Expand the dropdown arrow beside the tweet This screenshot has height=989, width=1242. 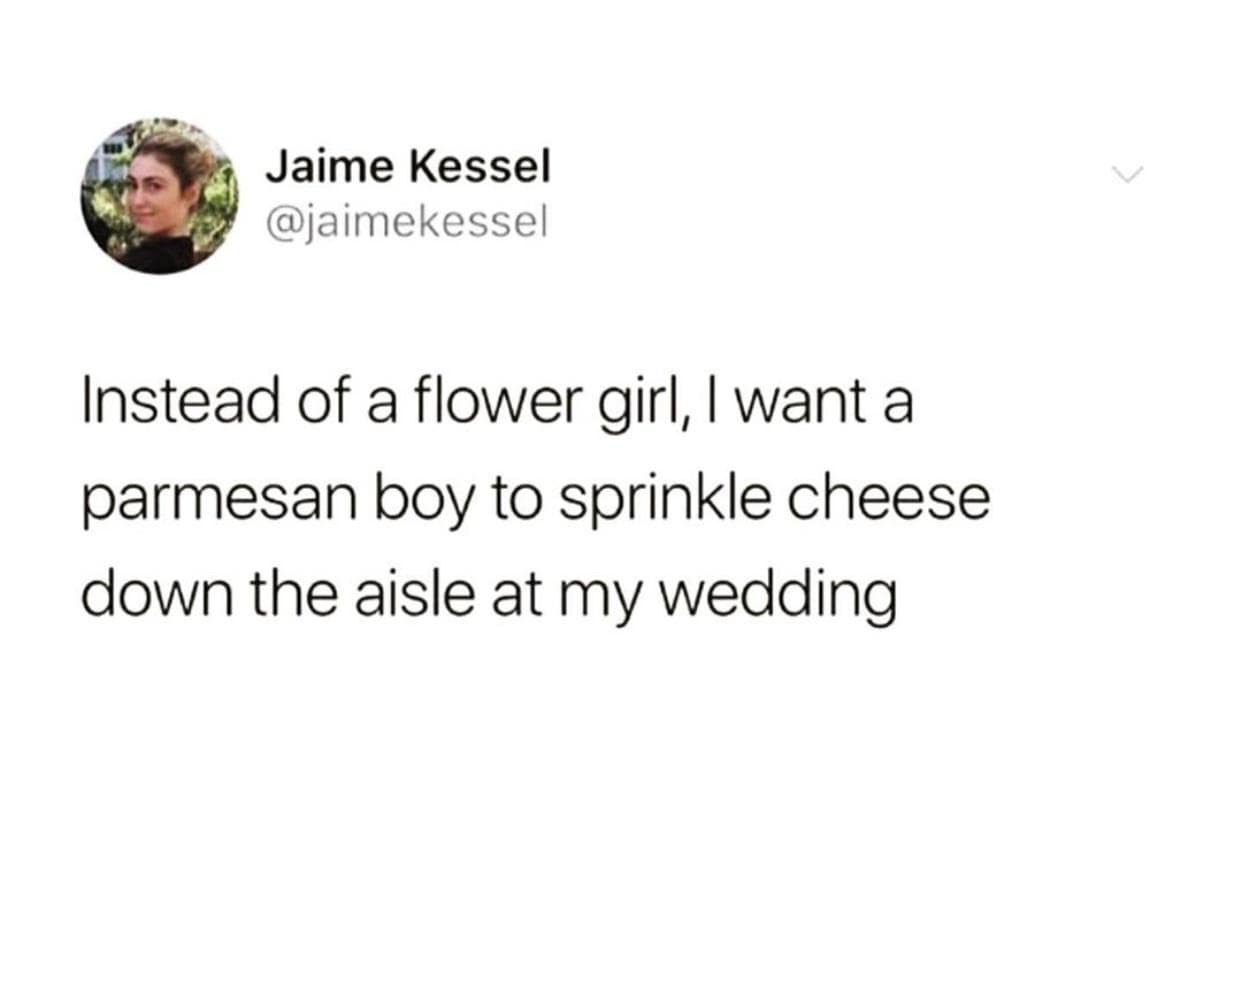point(1127,174)
